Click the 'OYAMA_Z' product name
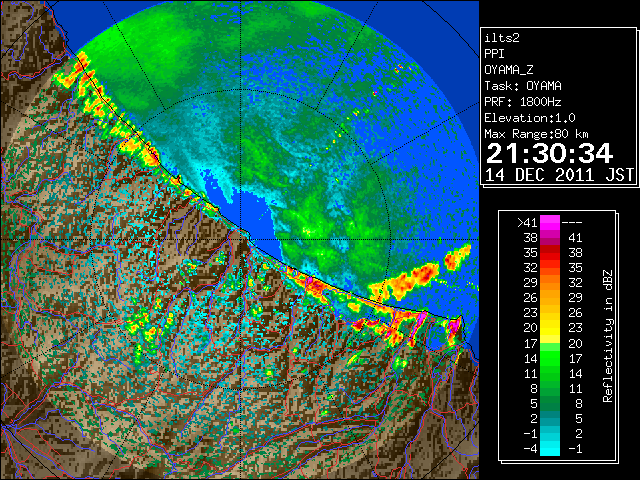Screen dimensions: 640x480 tap(509, 70)
